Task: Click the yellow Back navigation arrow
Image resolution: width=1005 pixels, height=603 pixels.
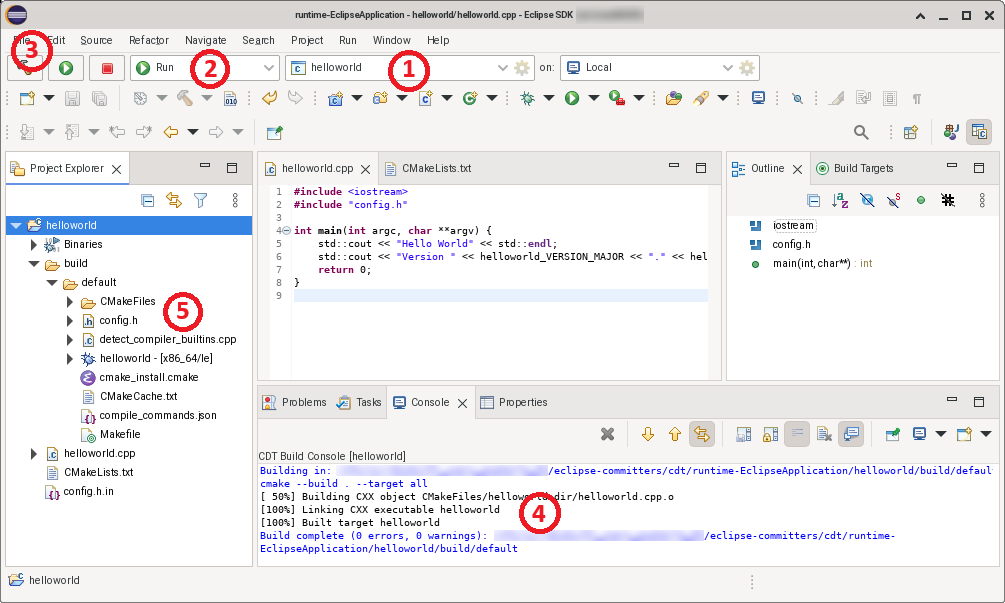Action: pyautogui.click(x=170, y=132)
